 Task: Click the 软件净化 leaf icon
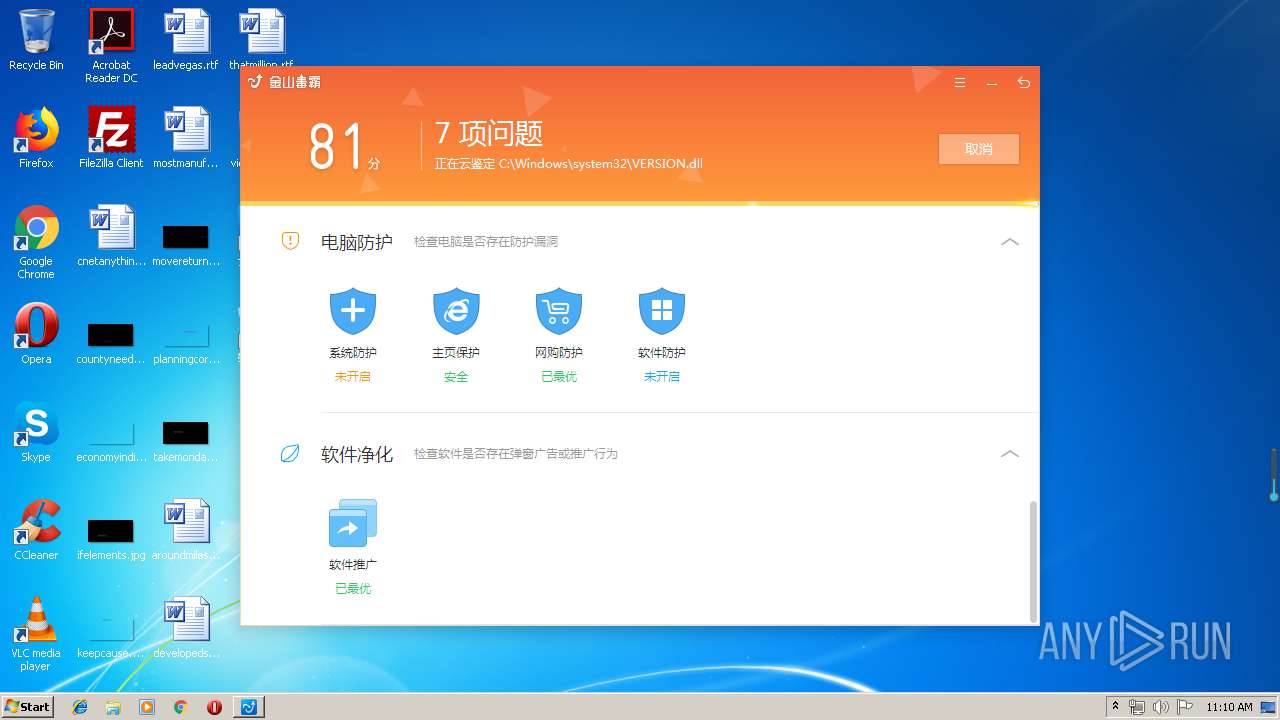point(290,453)
